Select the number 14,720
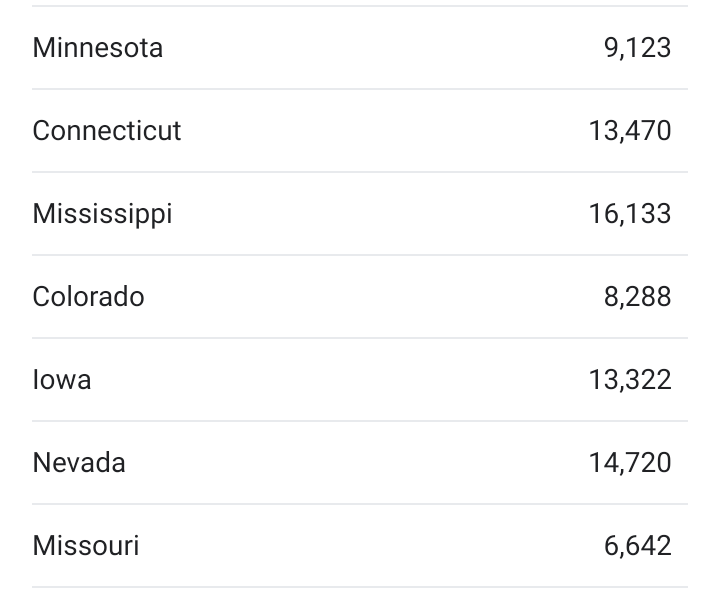 tap(630, 463)
